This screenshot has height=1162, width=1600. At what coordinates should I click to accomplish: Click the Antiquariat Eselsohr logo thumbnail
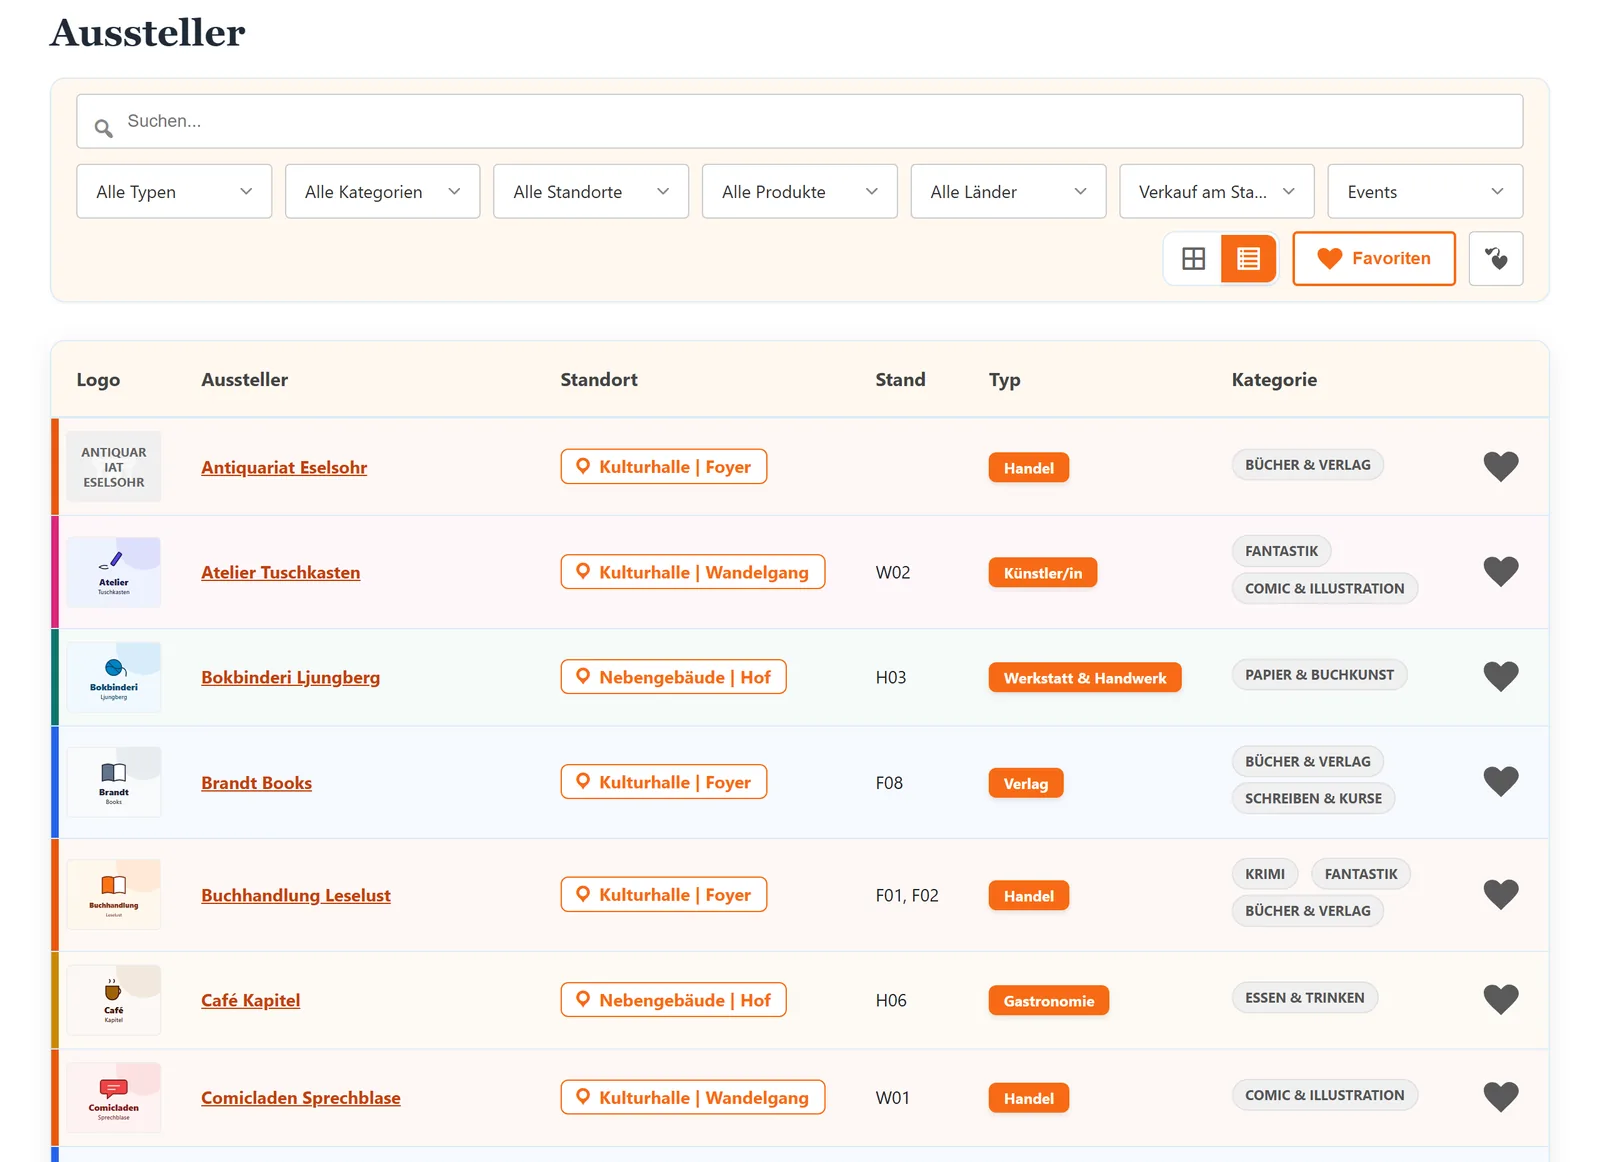point(114,467)
